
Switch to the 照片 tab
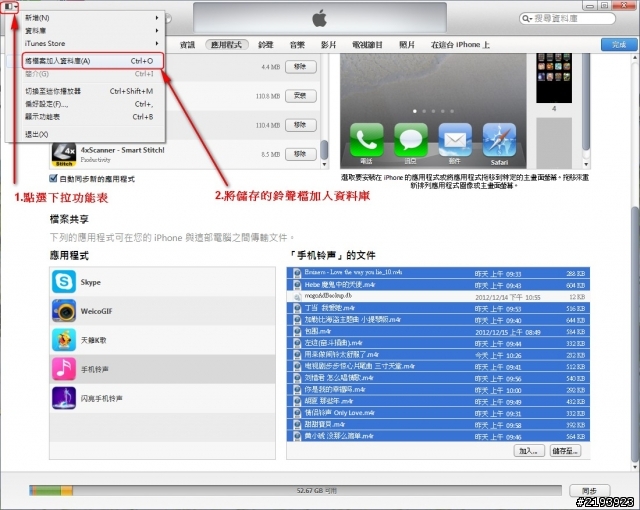point(407,45)
